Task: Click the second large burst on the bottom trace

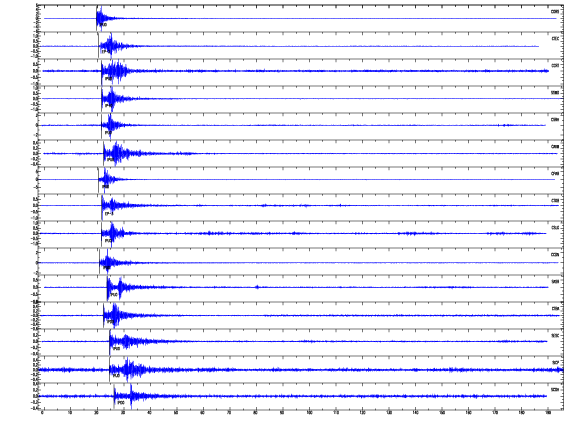Action: point(132,396)
